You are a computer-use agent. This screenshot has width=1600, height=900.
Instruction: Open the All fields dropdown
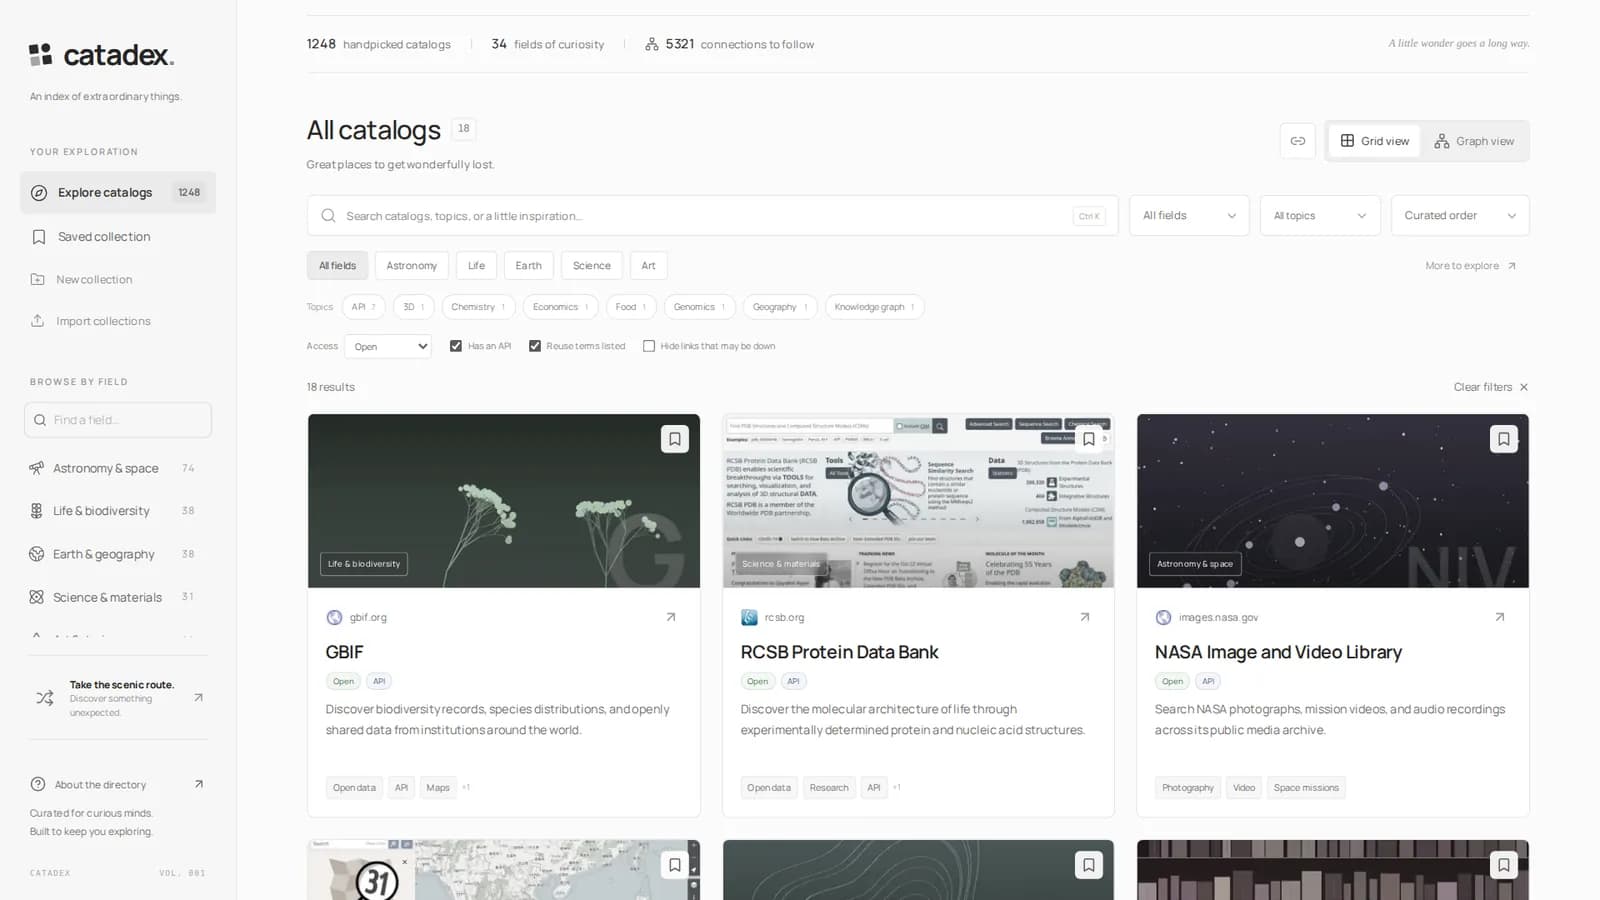pos(1189,216)
